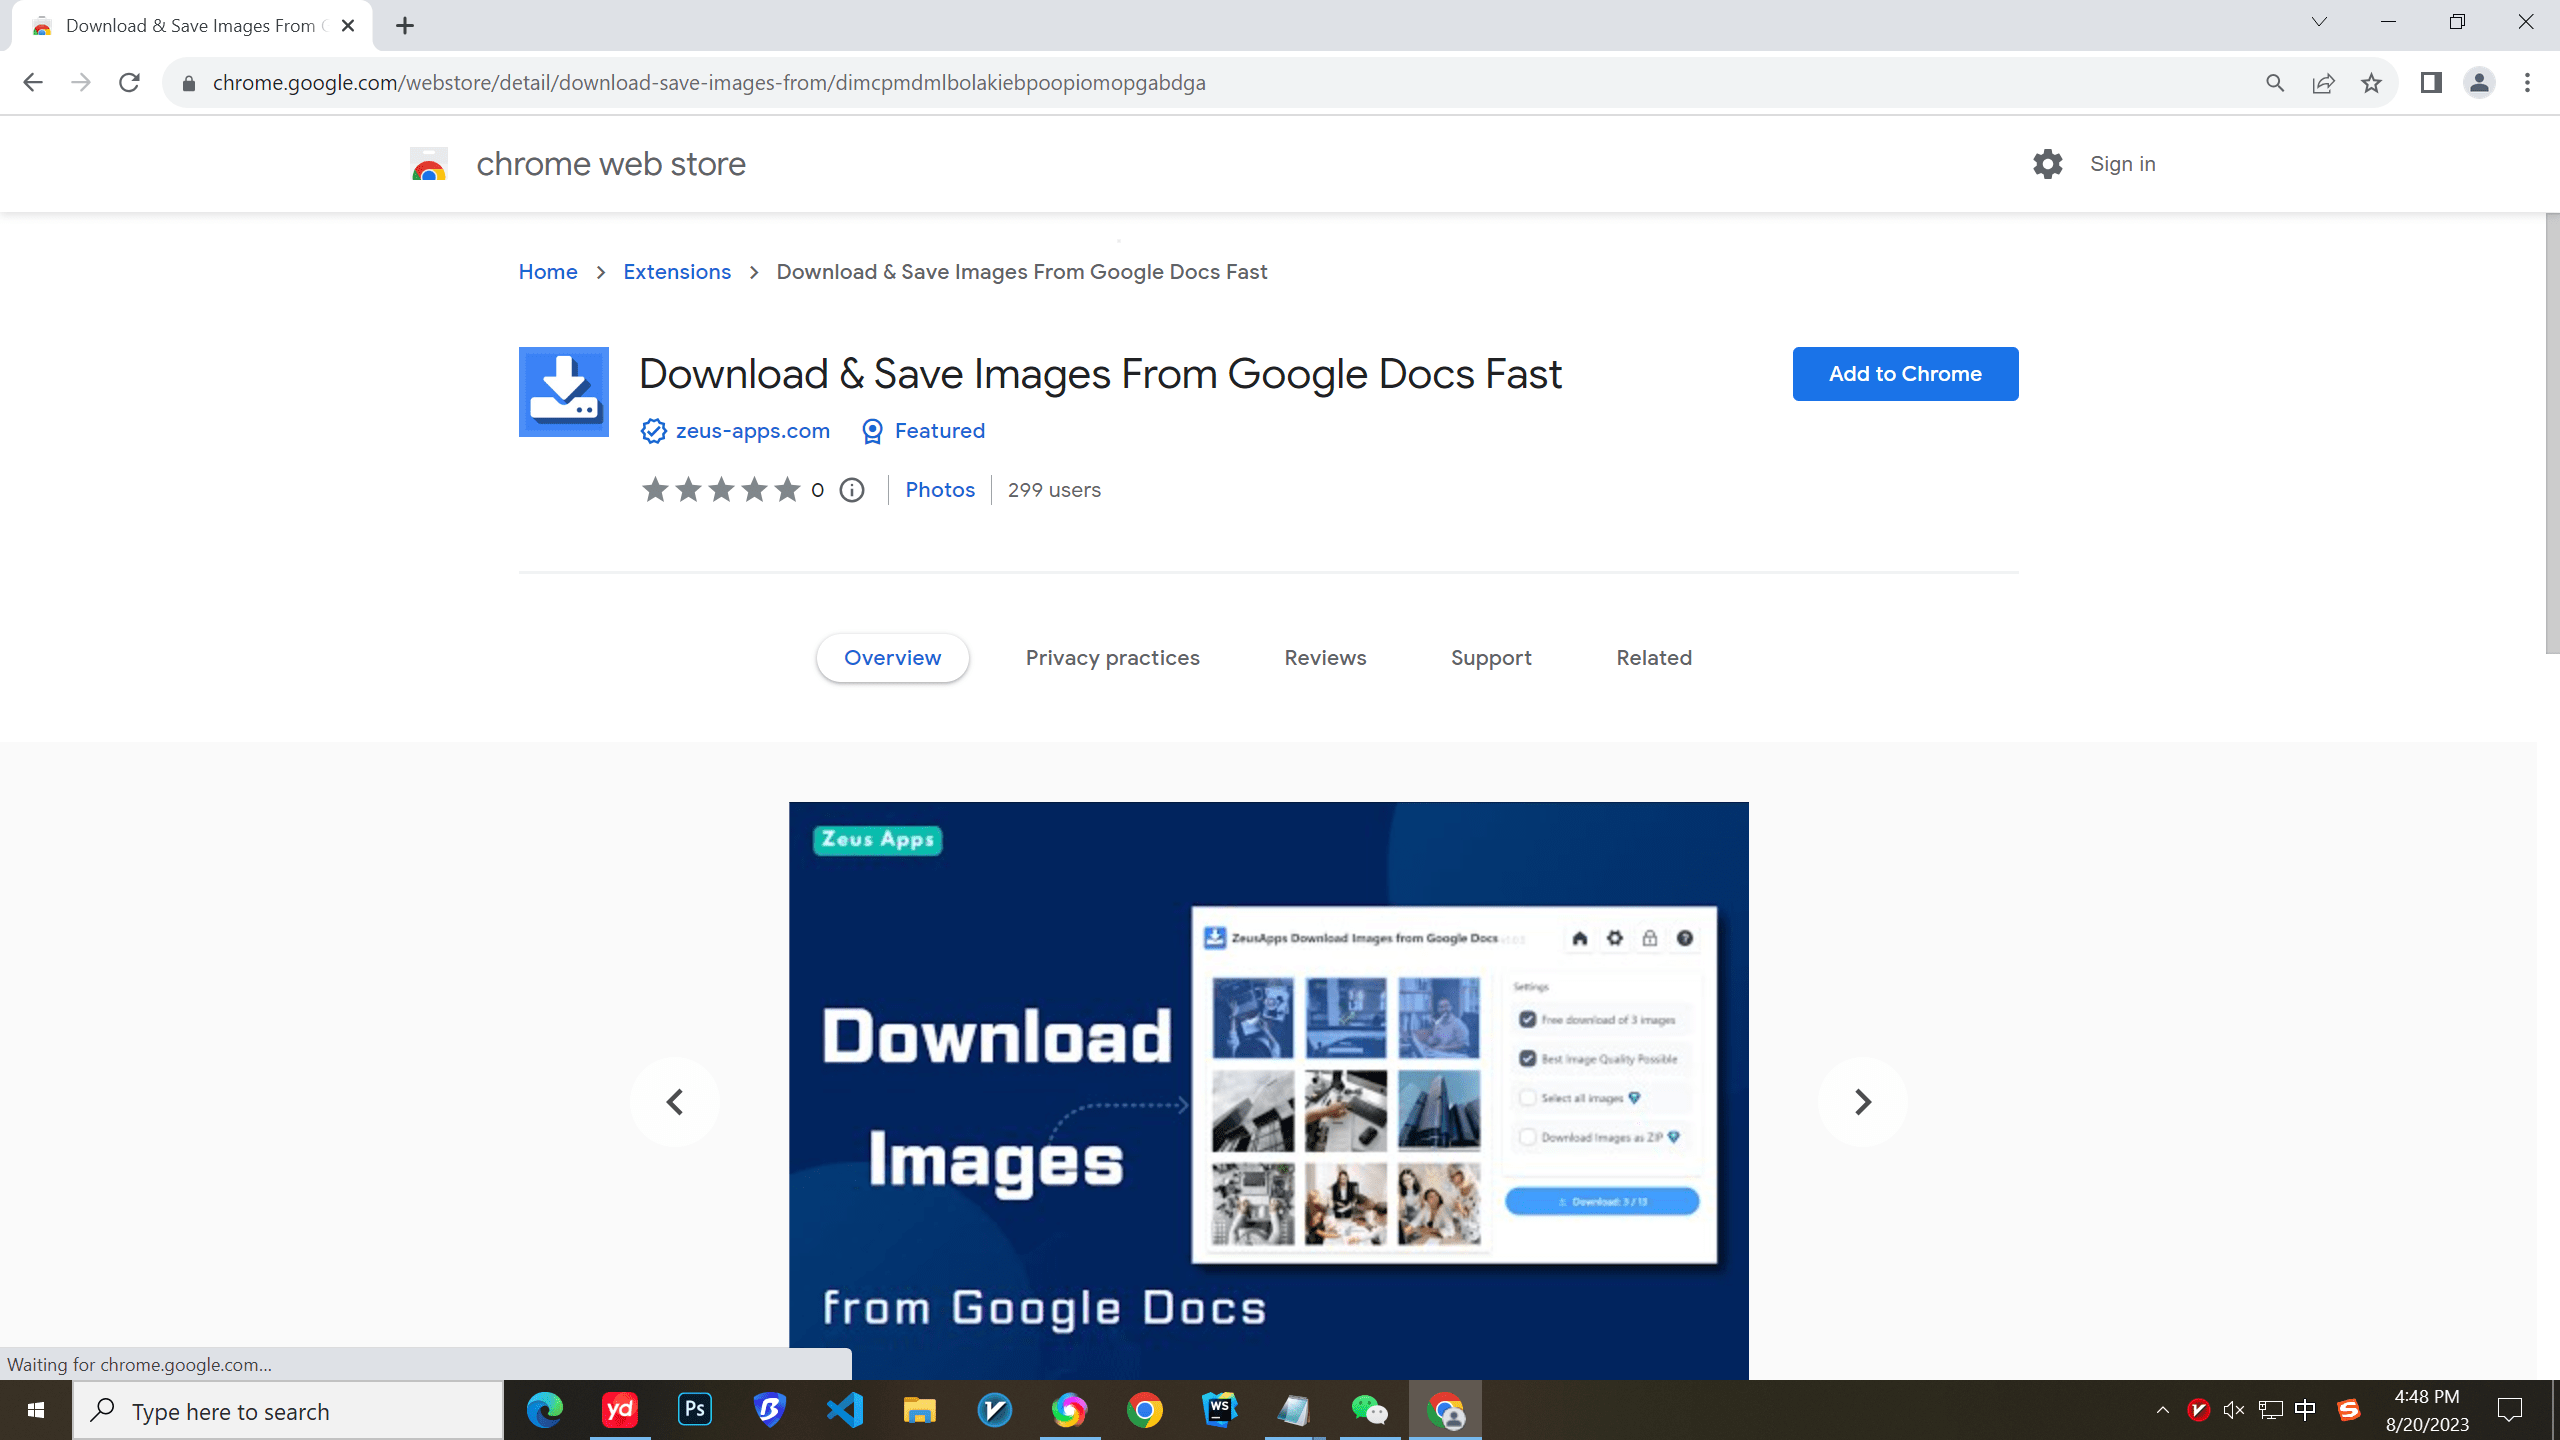The width and height of the screenshot is (2560, 1440).
Task: Reload the current page
Action: (x=129, y=83)
